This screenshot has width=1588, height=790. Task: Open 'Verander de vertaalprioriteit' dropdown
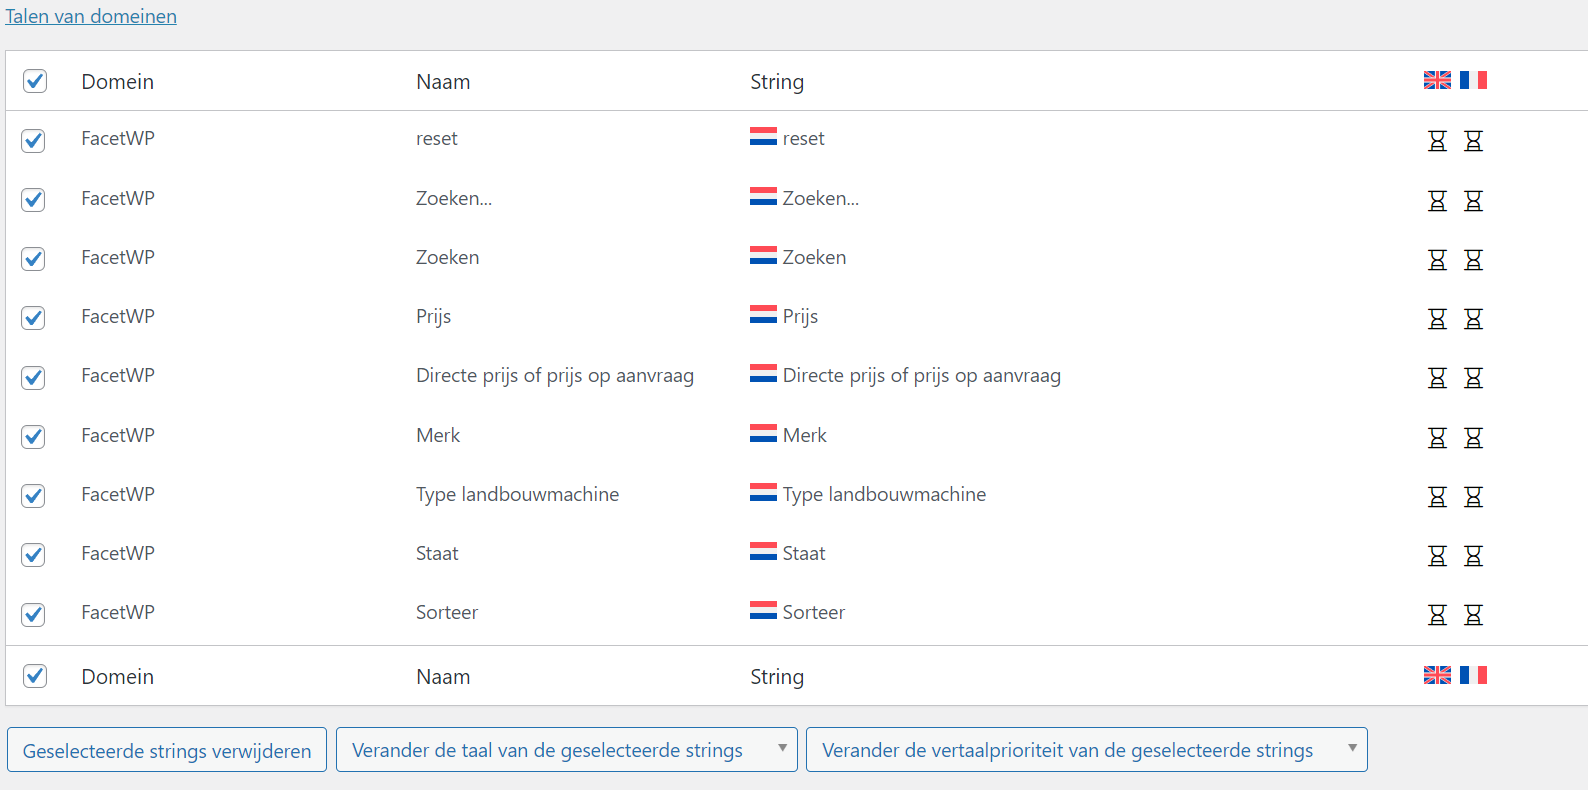(x=1086, y=750)
